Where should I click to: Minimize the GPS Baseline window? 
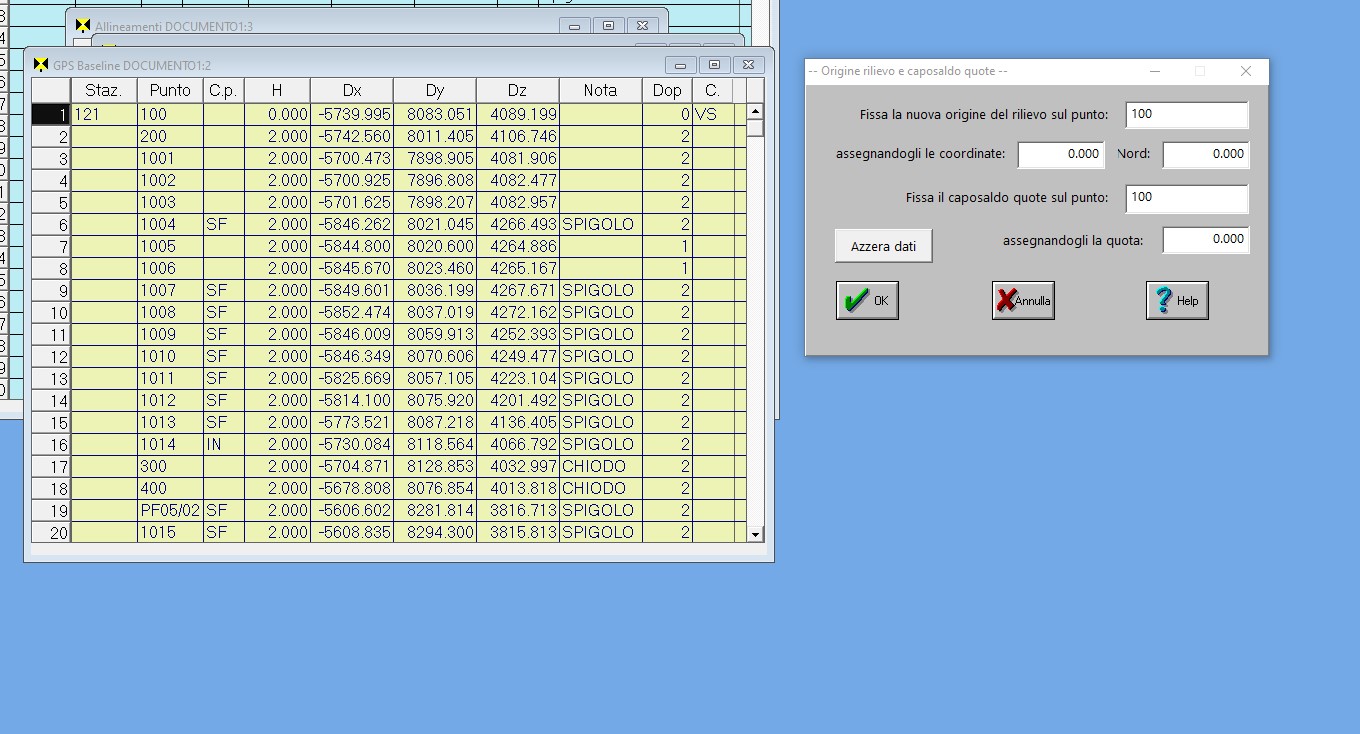coord(680,65)
